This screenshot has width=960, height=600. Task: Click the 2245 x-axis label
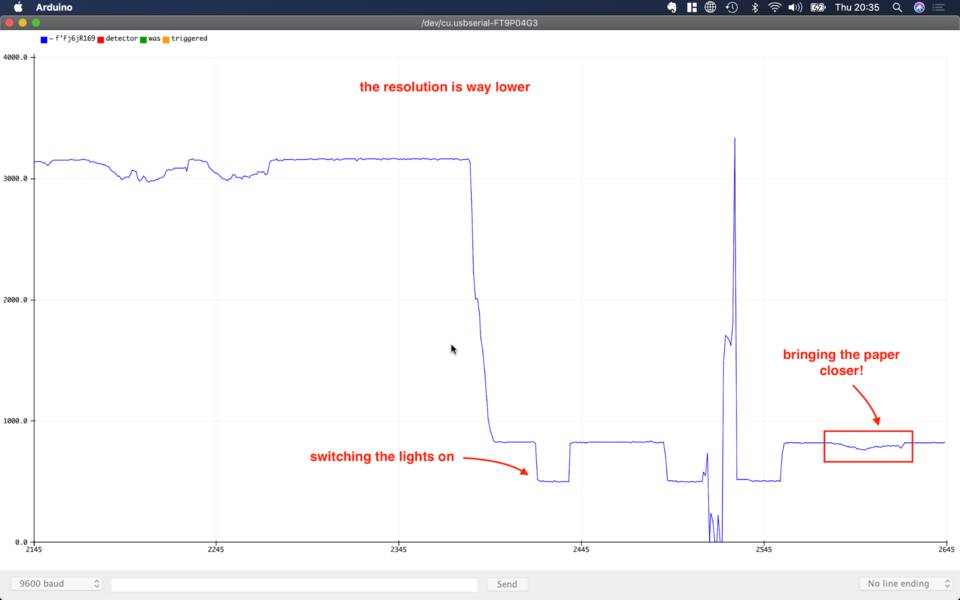click(x=216, y=549)
